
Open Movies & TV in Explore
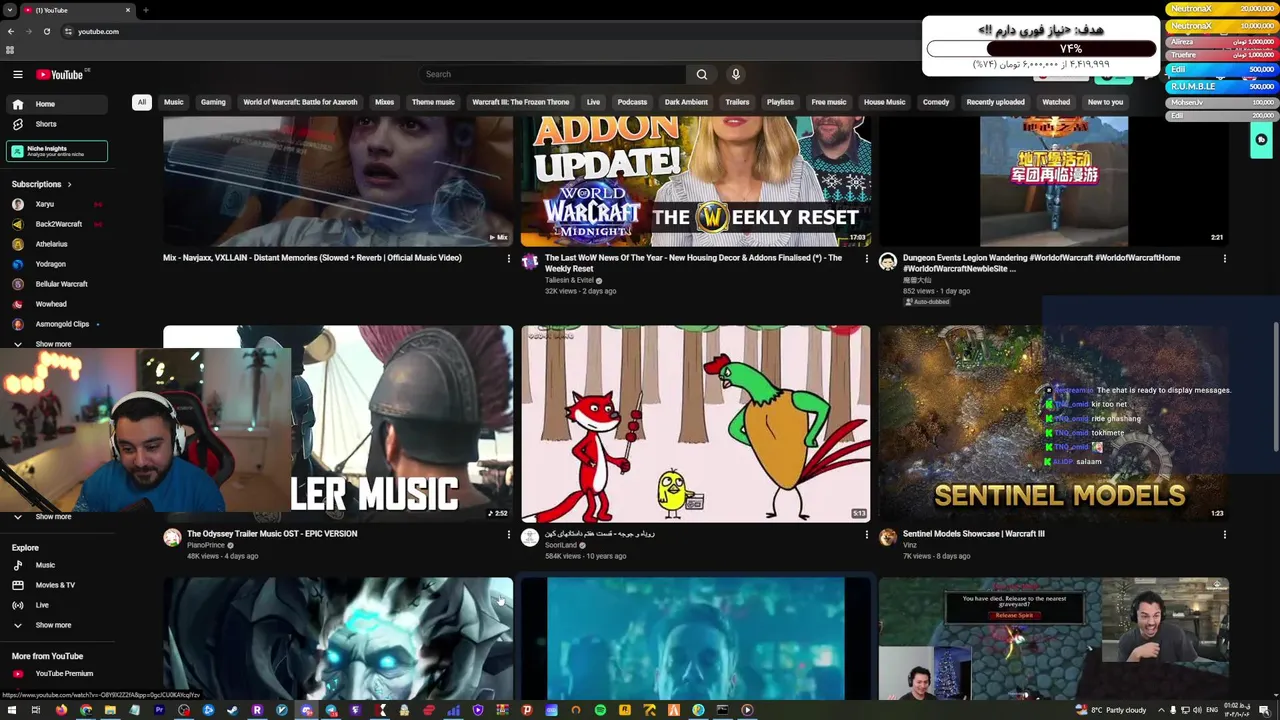click(x=57, y=585)
